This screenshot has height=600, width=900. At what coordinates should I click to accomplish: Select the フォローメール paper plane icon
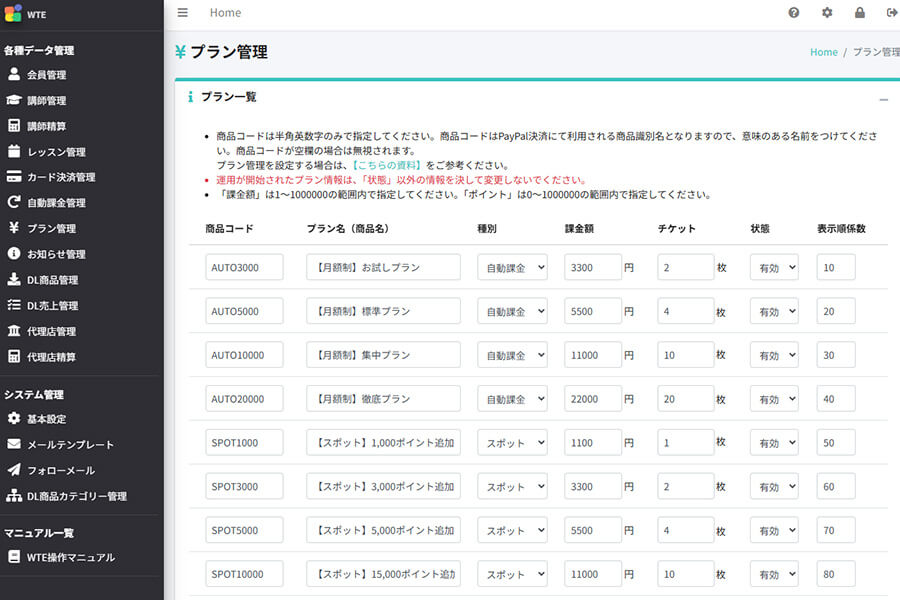pyautogui.click(x=14, y=469)
